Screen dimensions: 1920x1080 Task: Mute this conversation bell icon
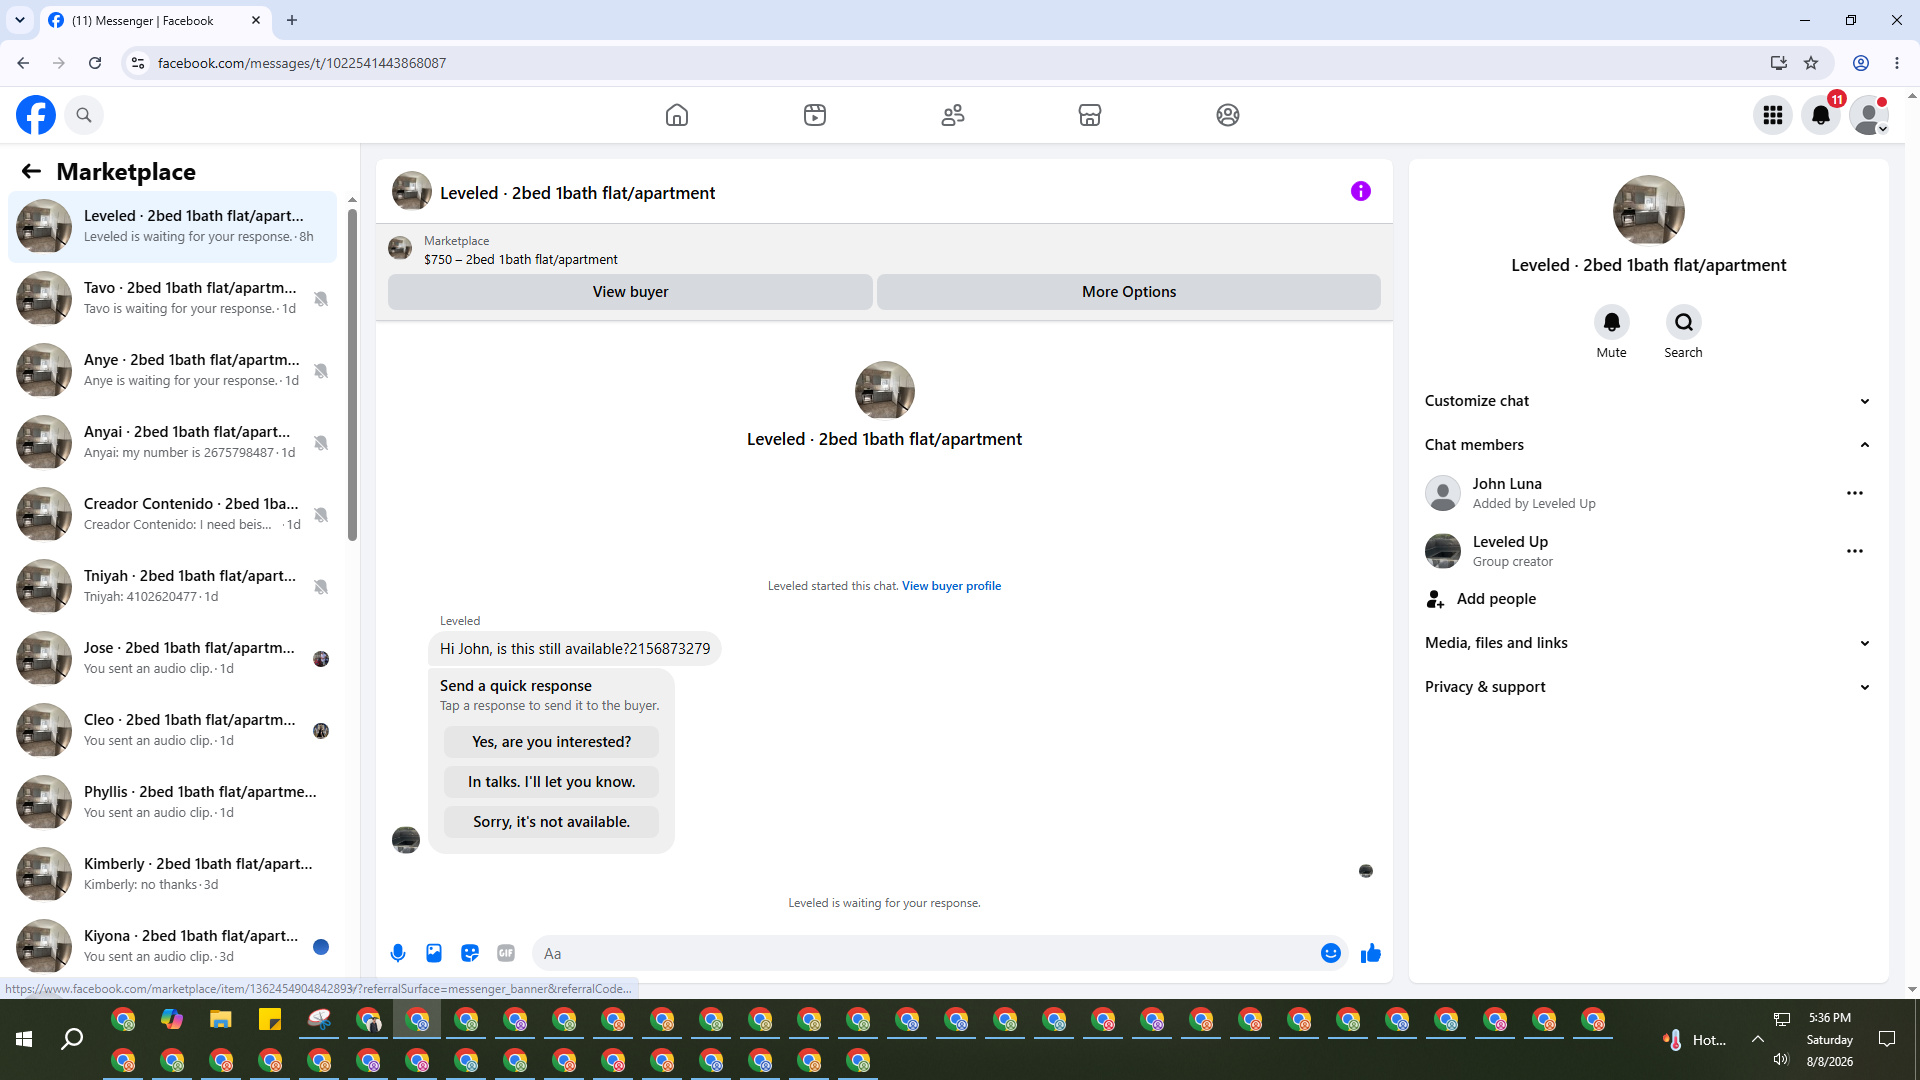(1612, 322)
